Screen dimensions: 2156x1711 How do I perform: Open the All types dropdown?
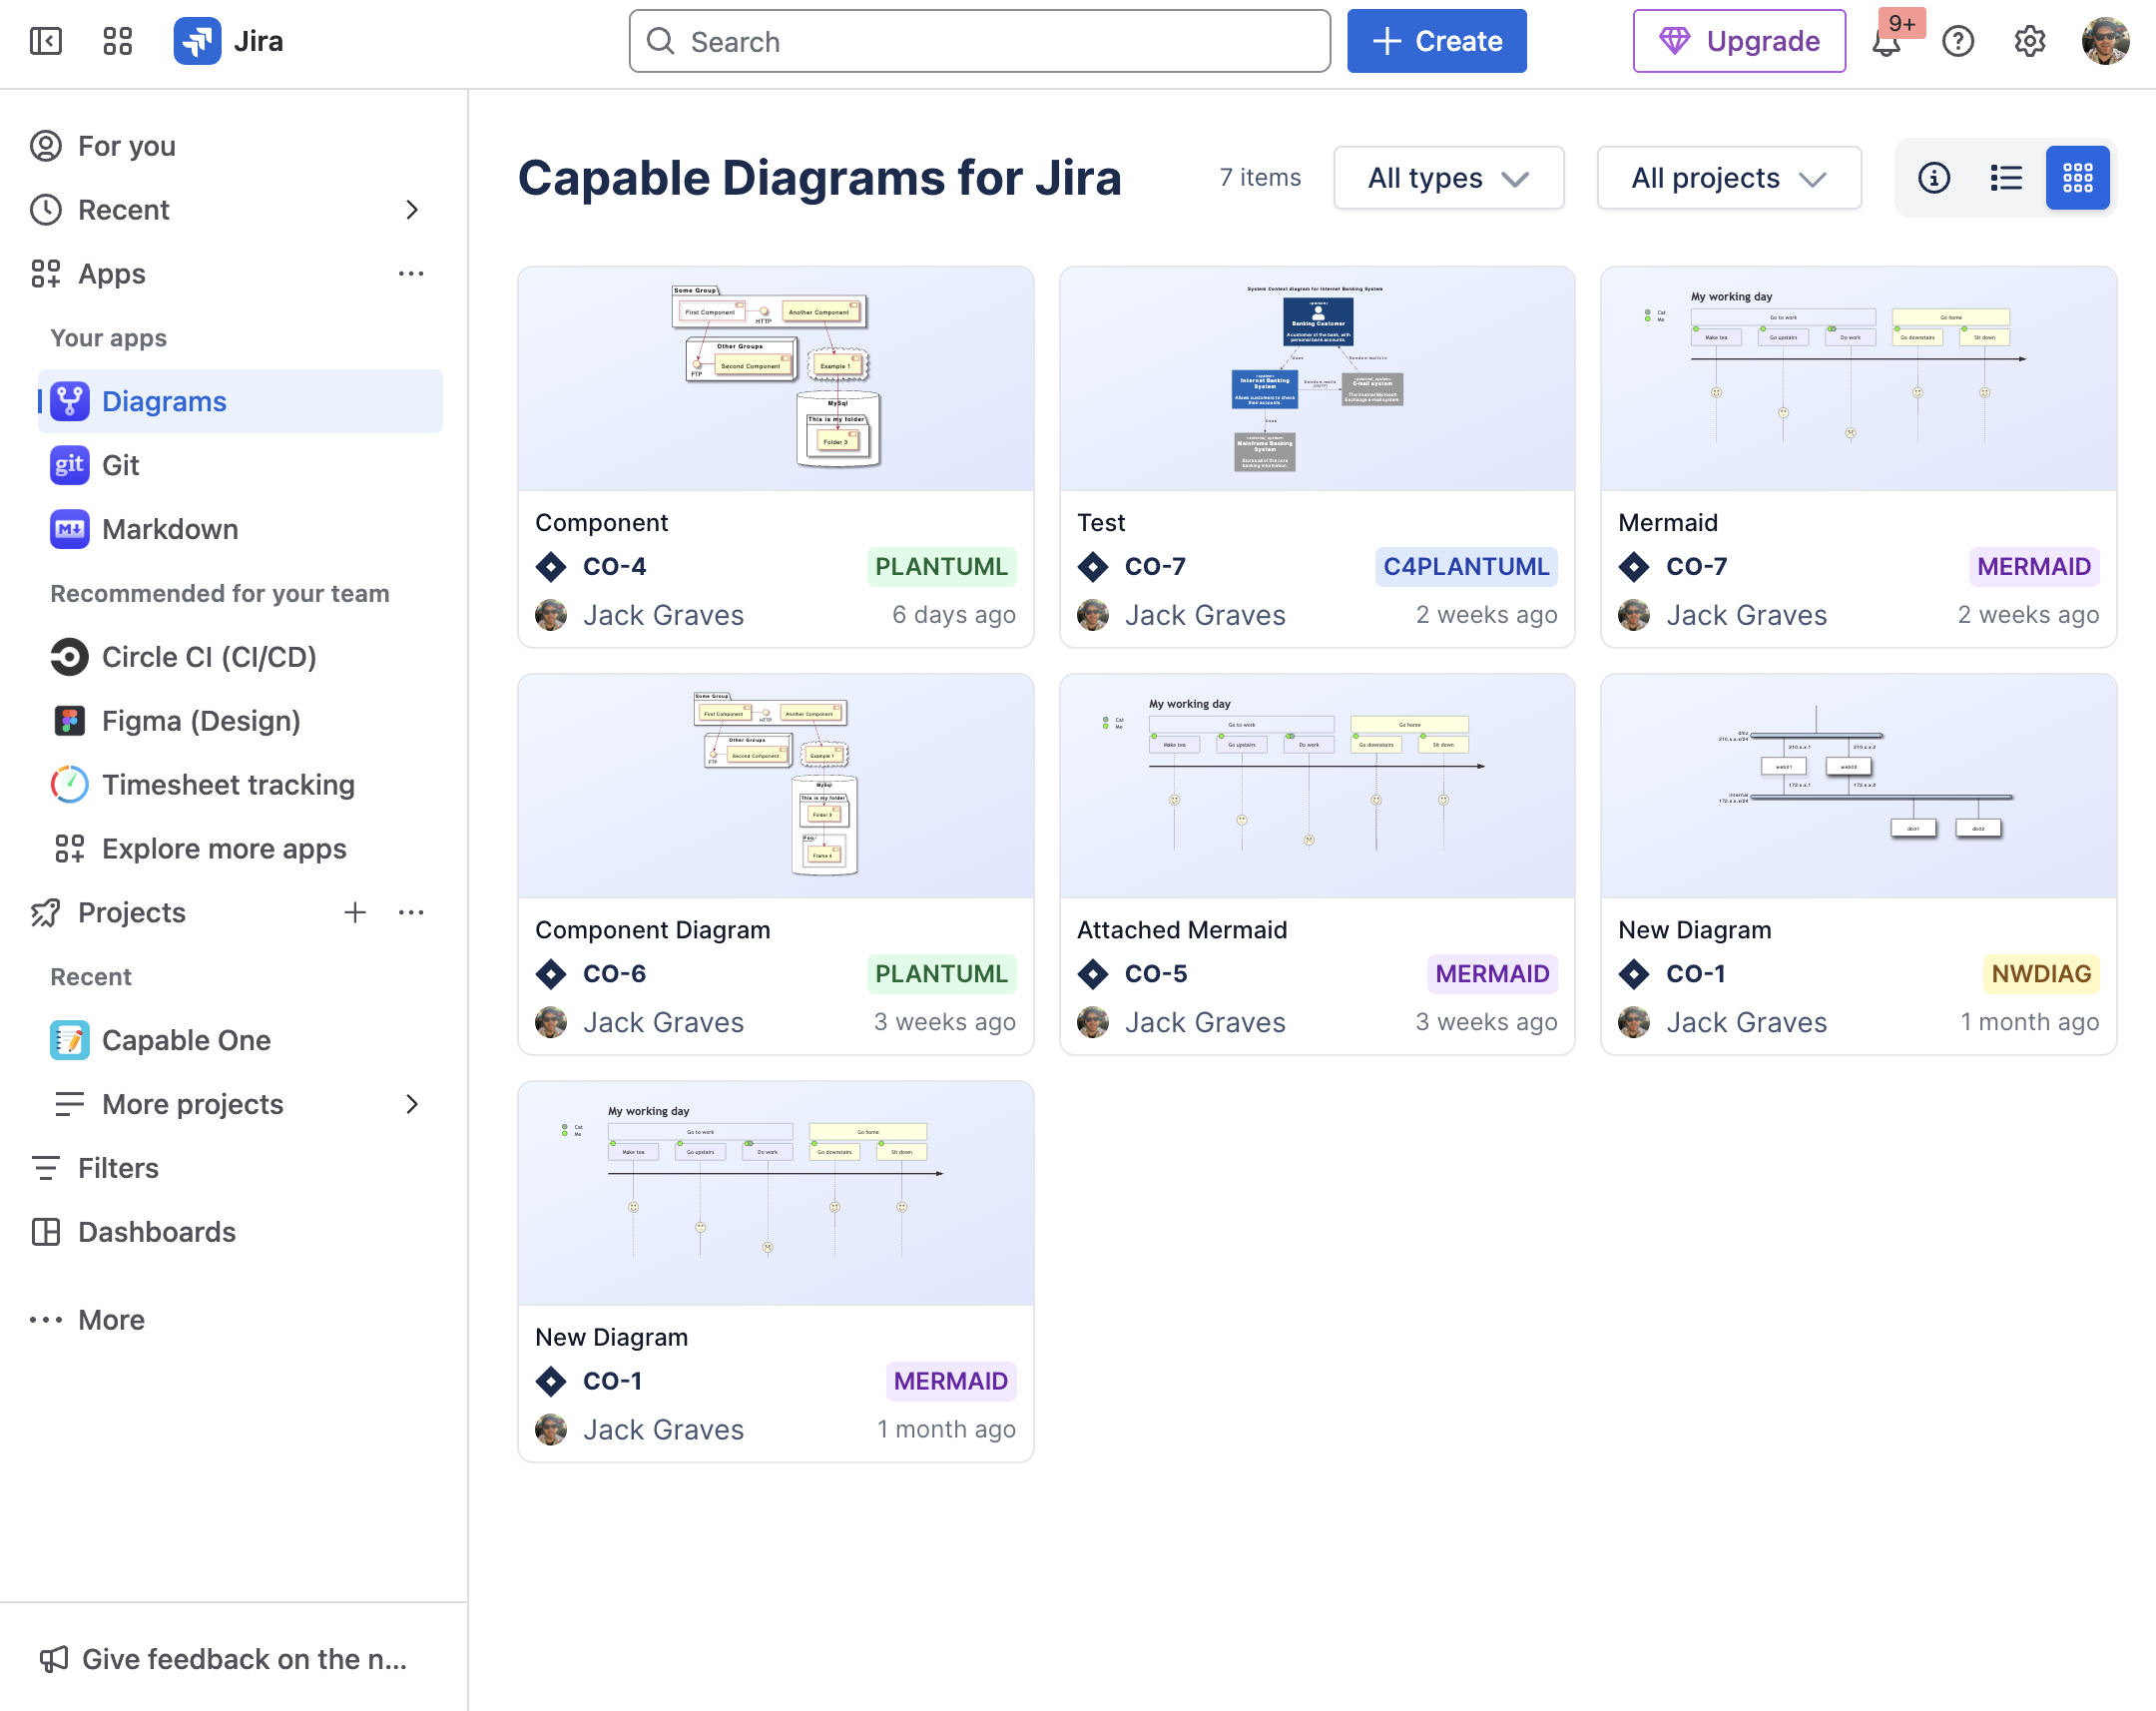click(1448, 178)
